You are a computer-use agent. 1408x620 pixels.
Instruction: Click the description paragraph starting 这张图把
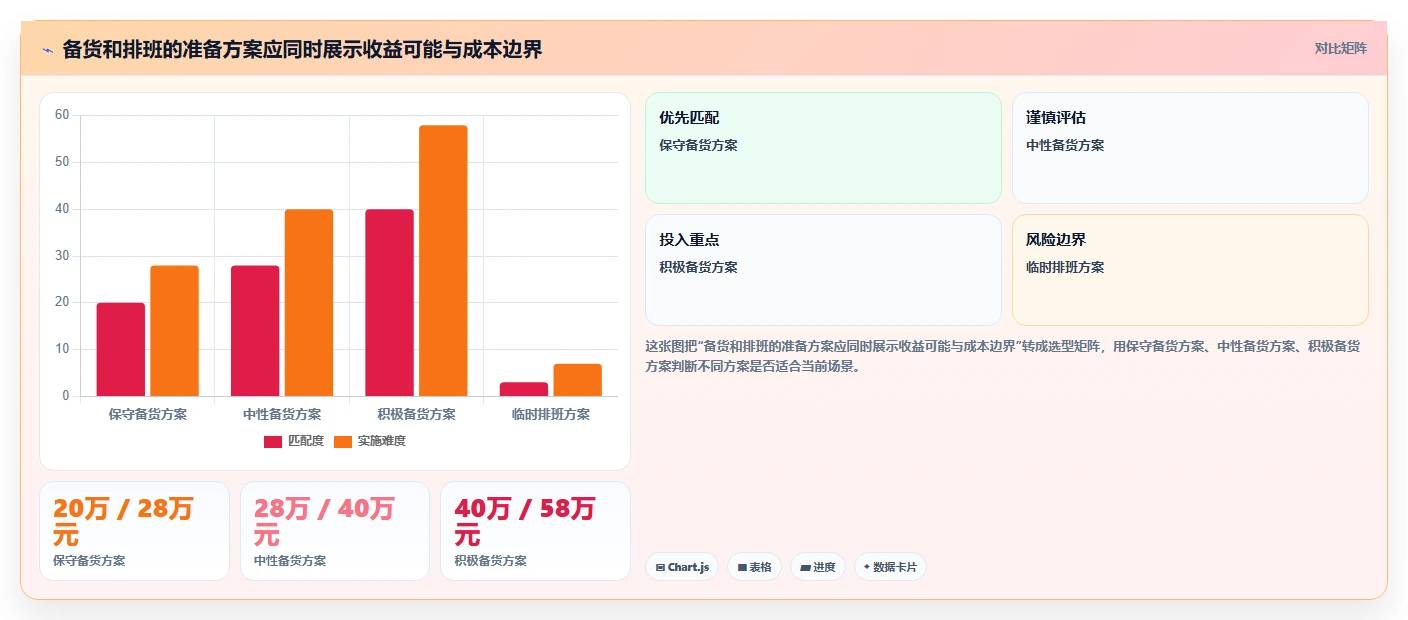1002,356
